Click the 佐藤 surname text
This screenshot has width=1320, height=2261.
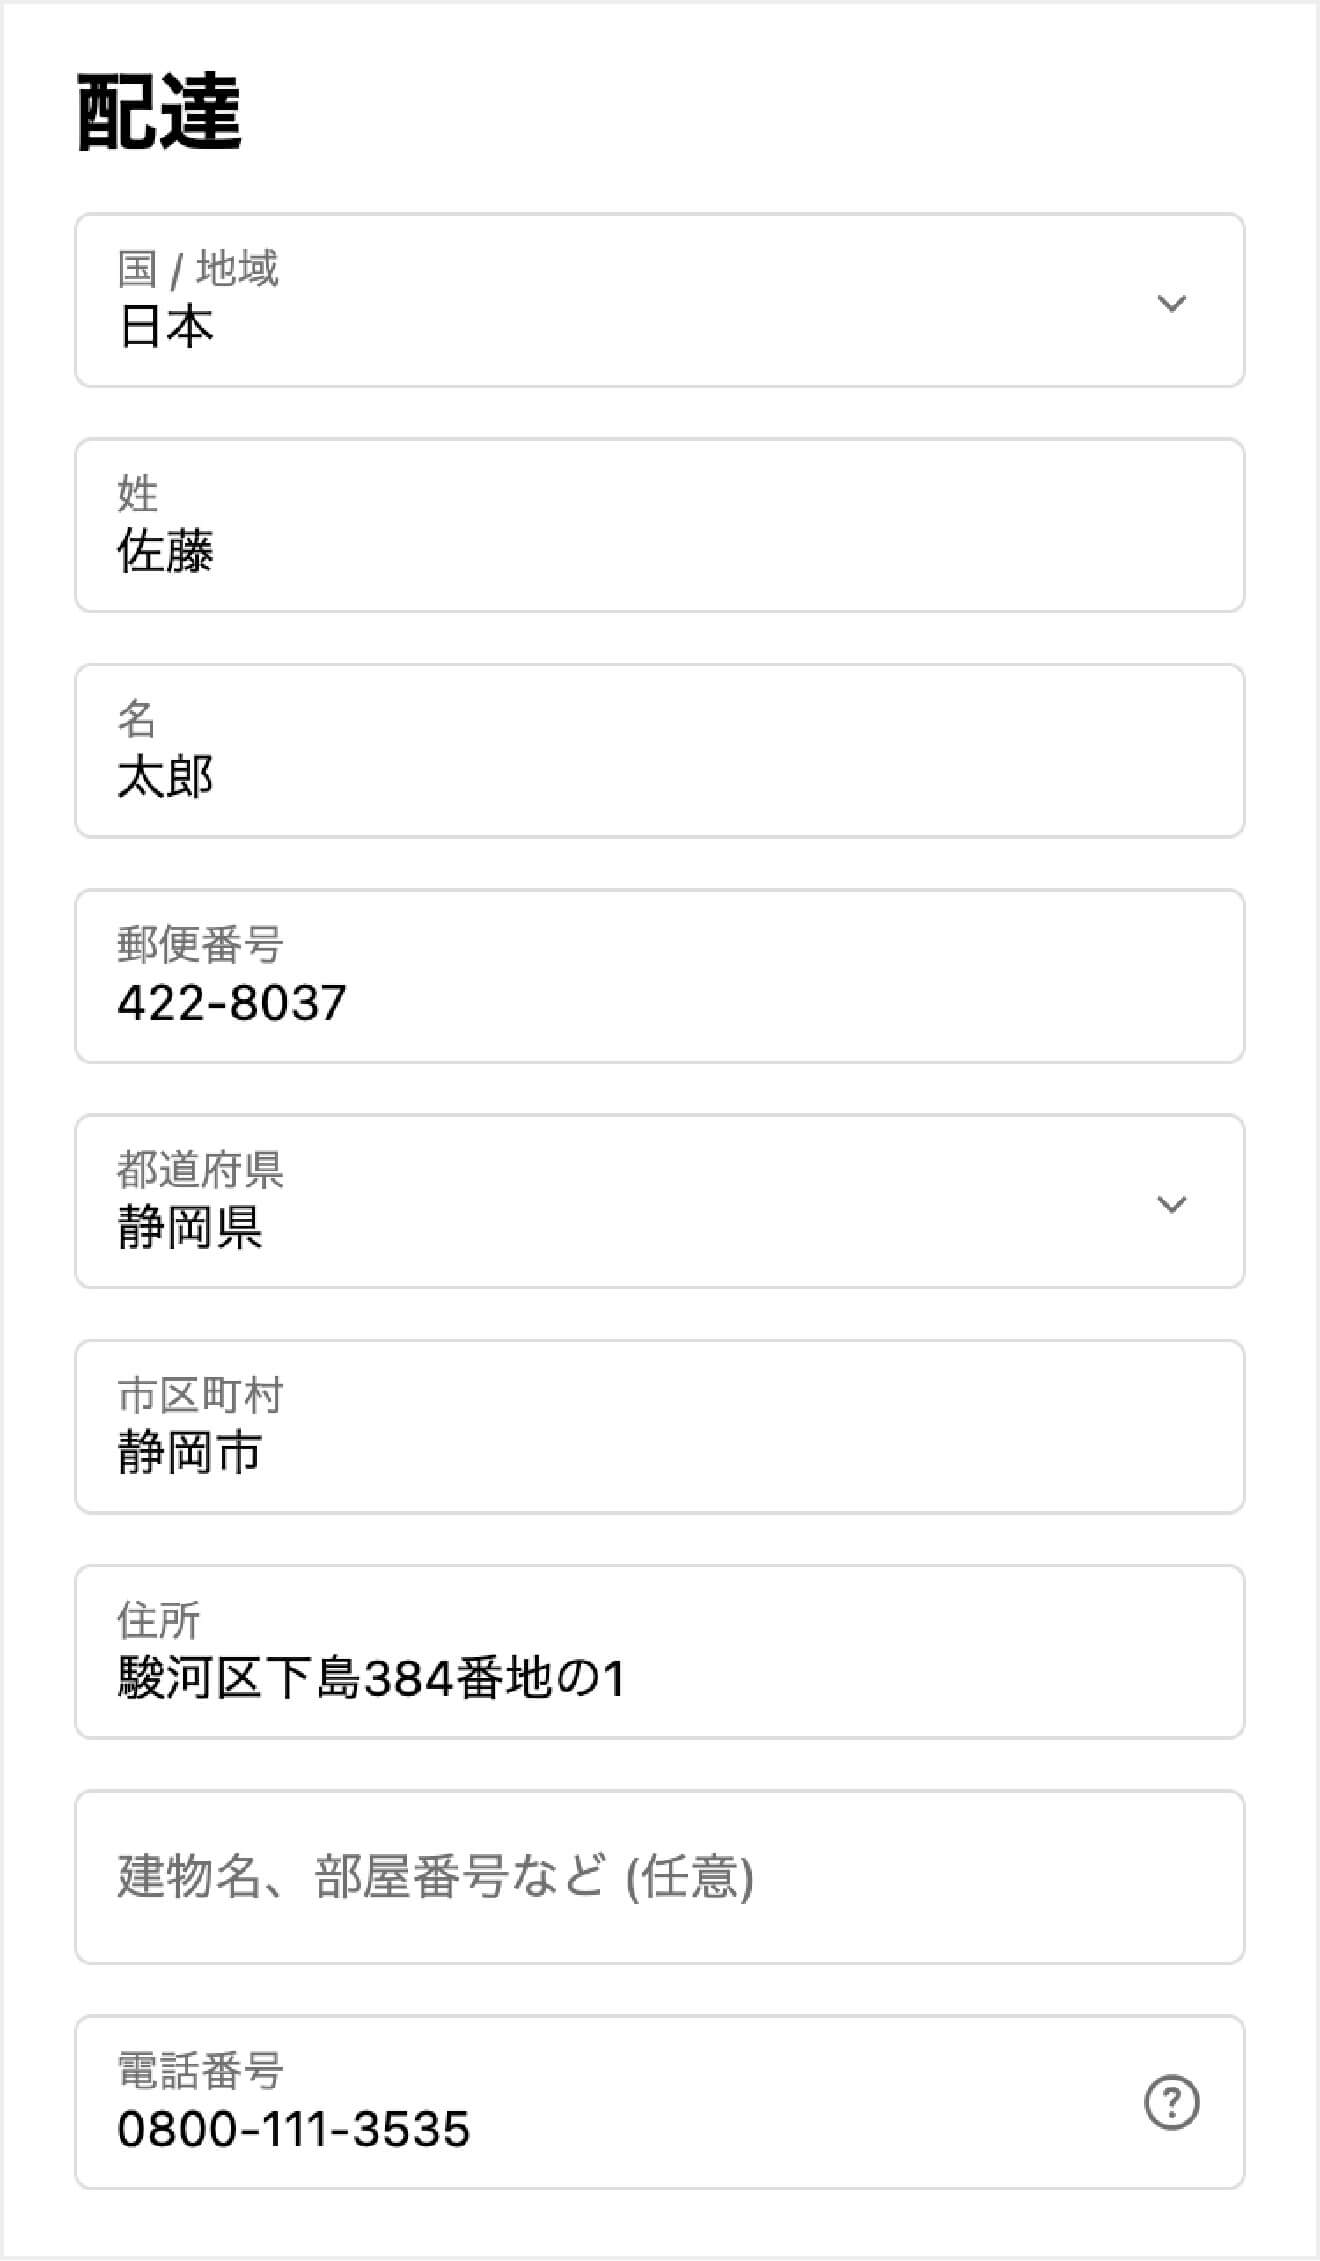tap(165, 552)
